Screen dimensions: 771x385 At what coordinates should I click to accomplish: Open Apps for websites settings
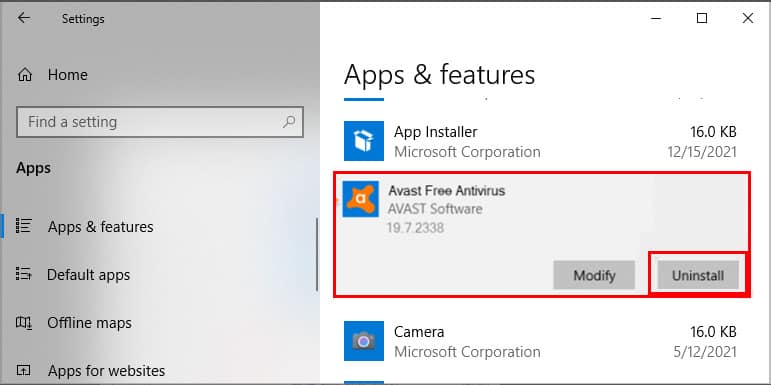pyautogui.click(x=106, y=370)
